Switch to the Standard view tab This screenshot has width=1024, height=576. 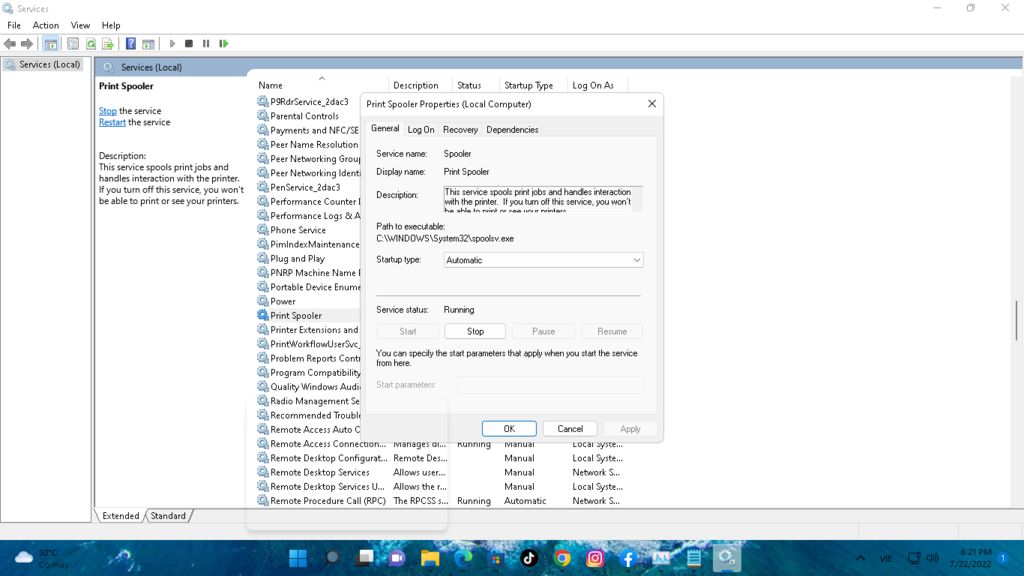coord(168,516)
